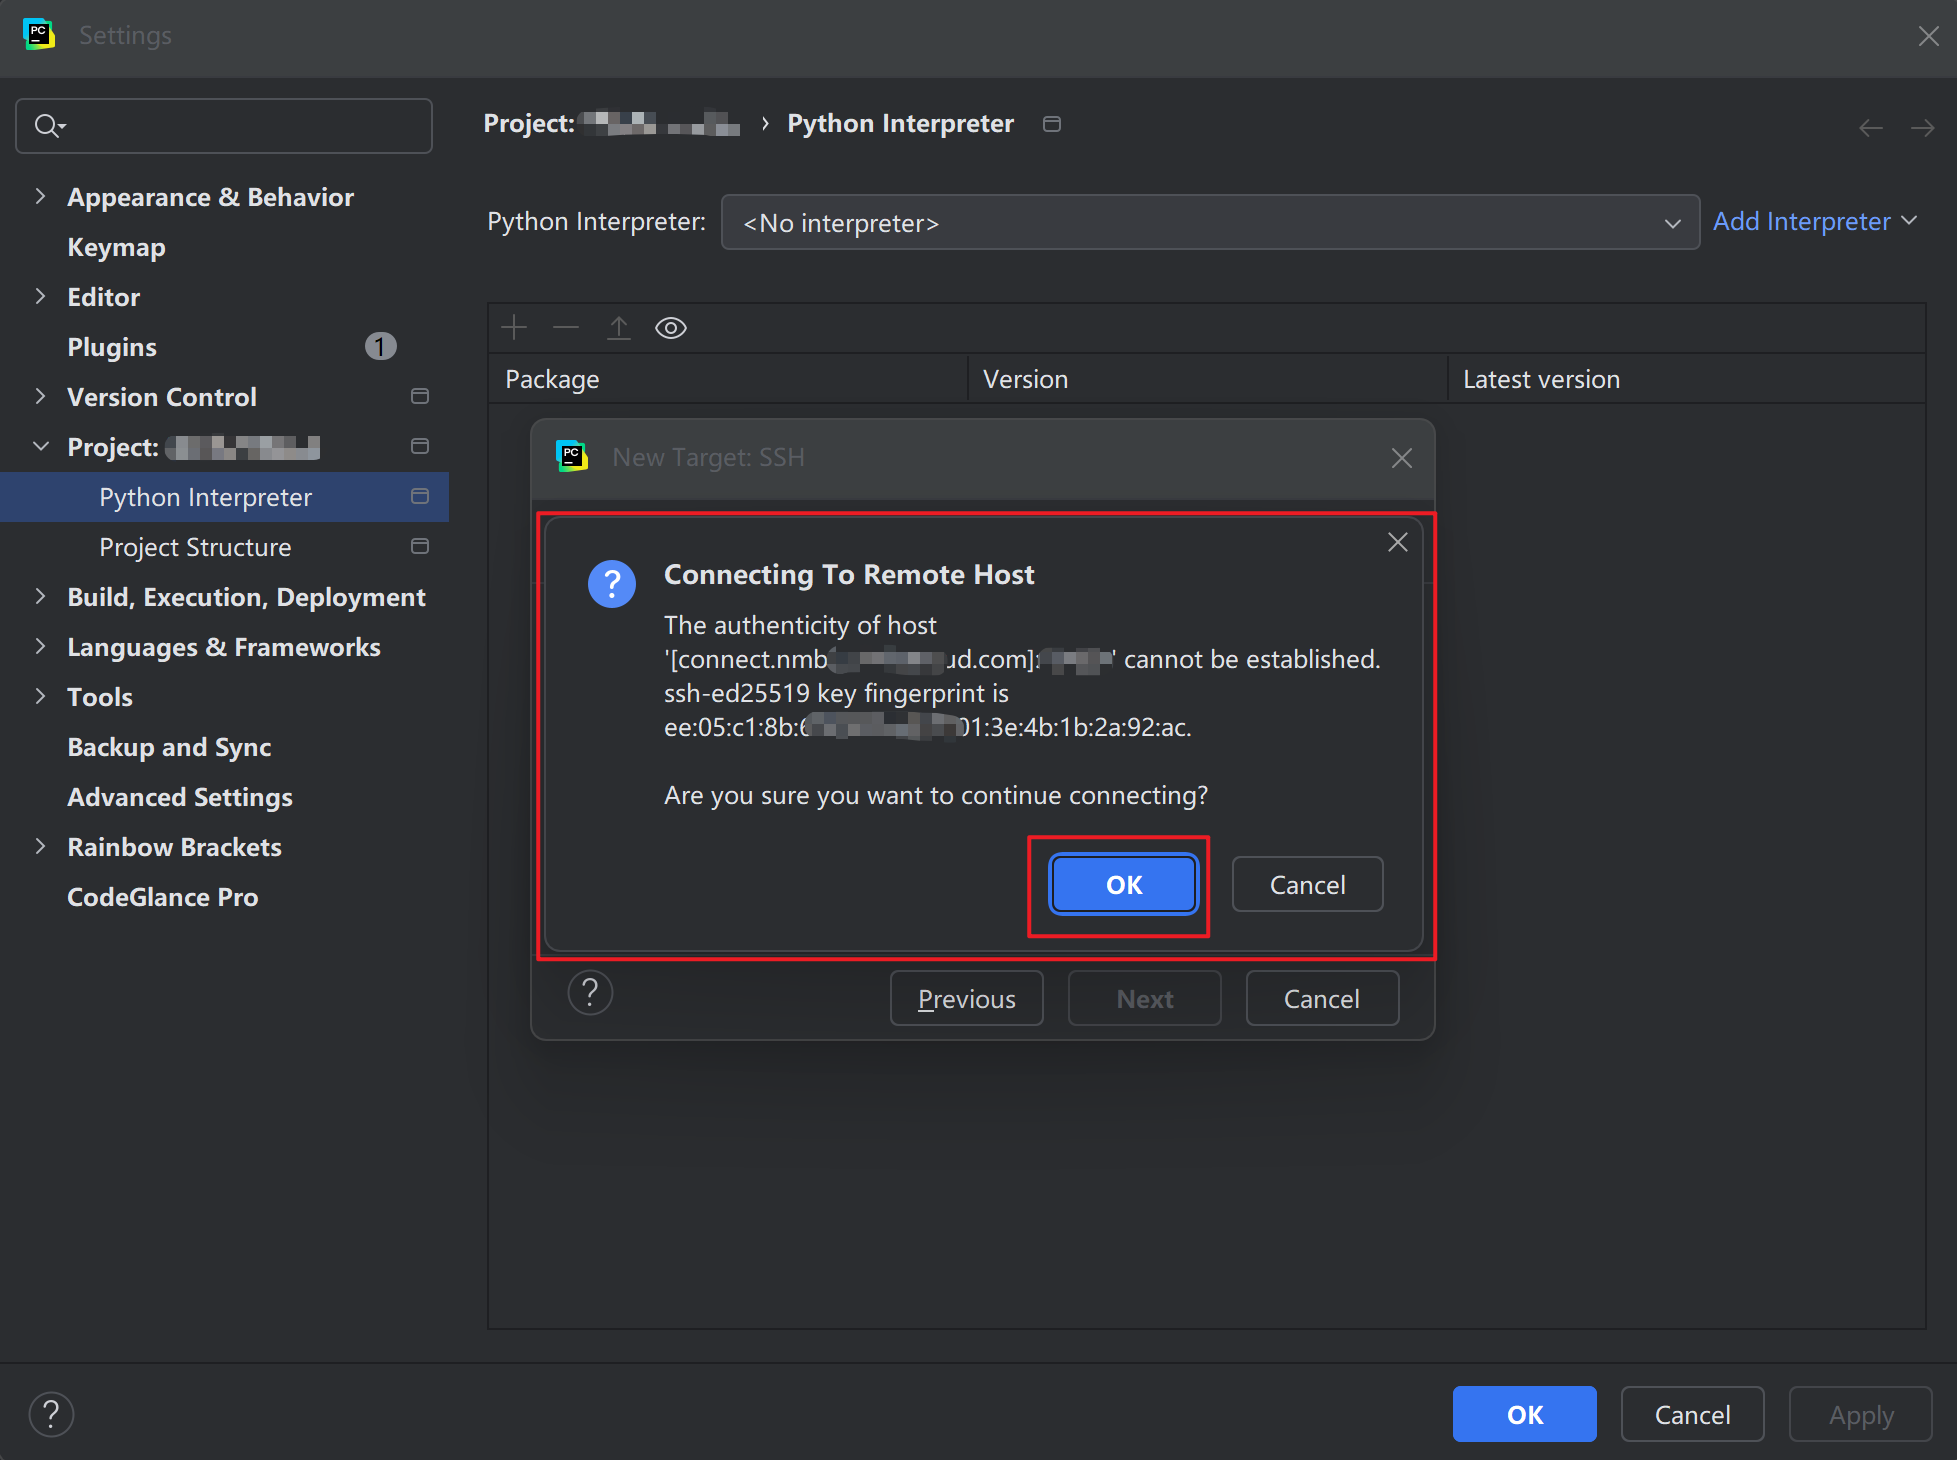Expand Rainbow Brackets section
The width and height of the screenshot is (1957, 1460).
pyautogui.click(x=40, y=846)
